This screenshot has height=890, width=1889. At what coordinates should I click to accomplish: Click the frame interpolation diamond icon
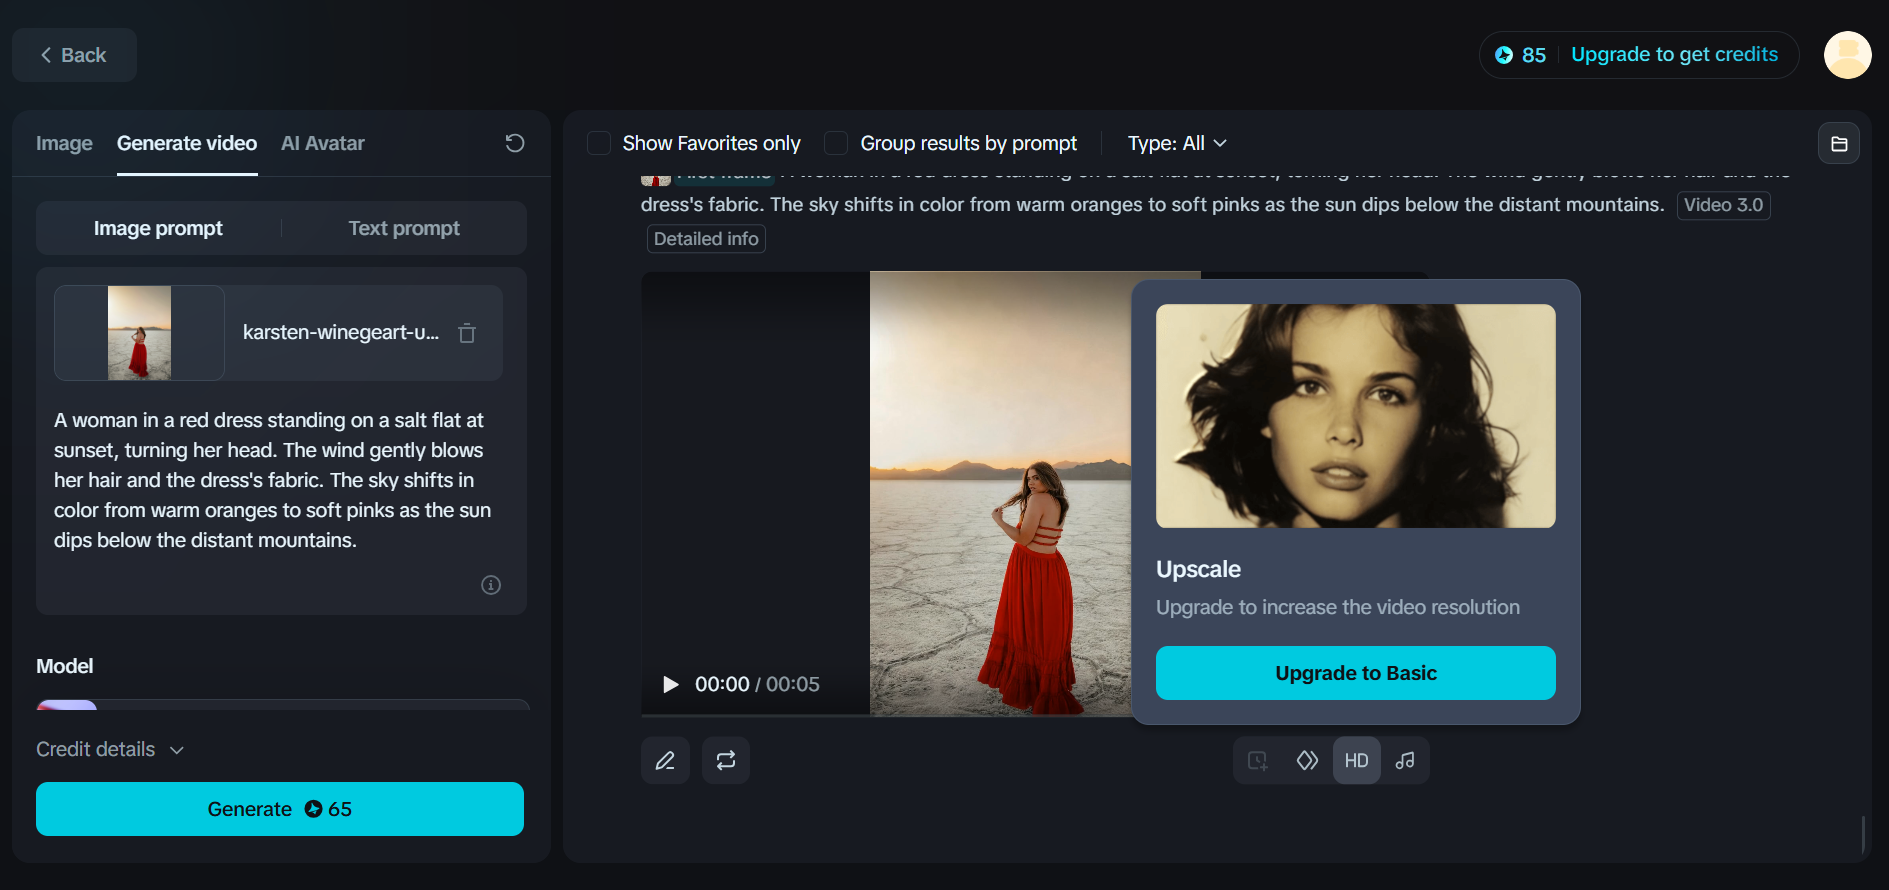1307,761
